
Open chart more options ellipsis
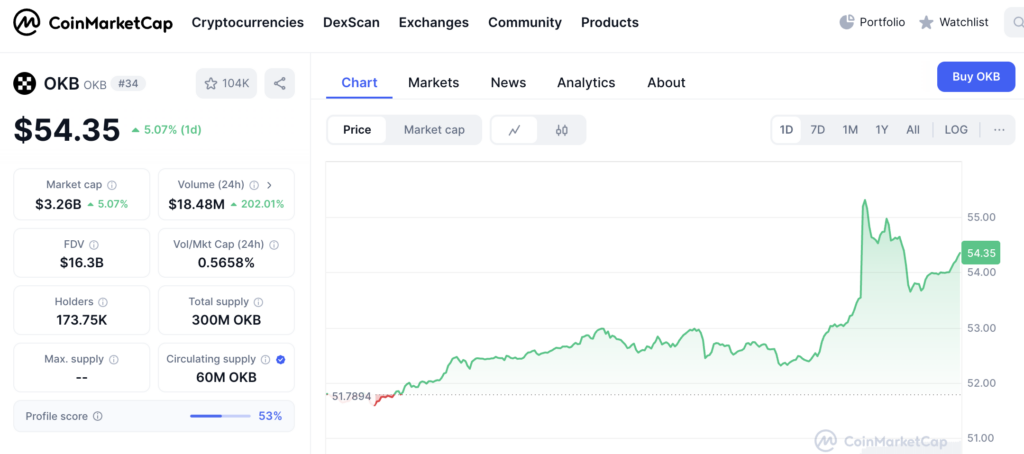[999, 129]
